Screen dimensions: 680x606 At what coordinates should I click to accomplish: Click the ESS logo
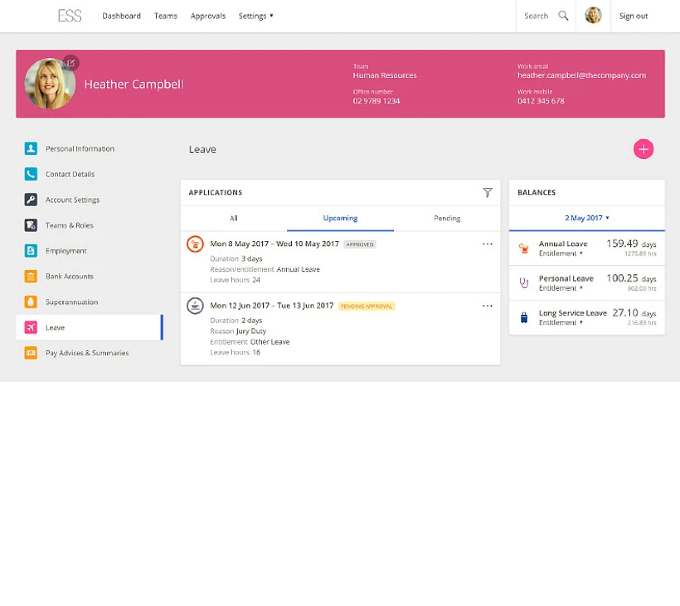pyautogui.click(x=69, y=16)
